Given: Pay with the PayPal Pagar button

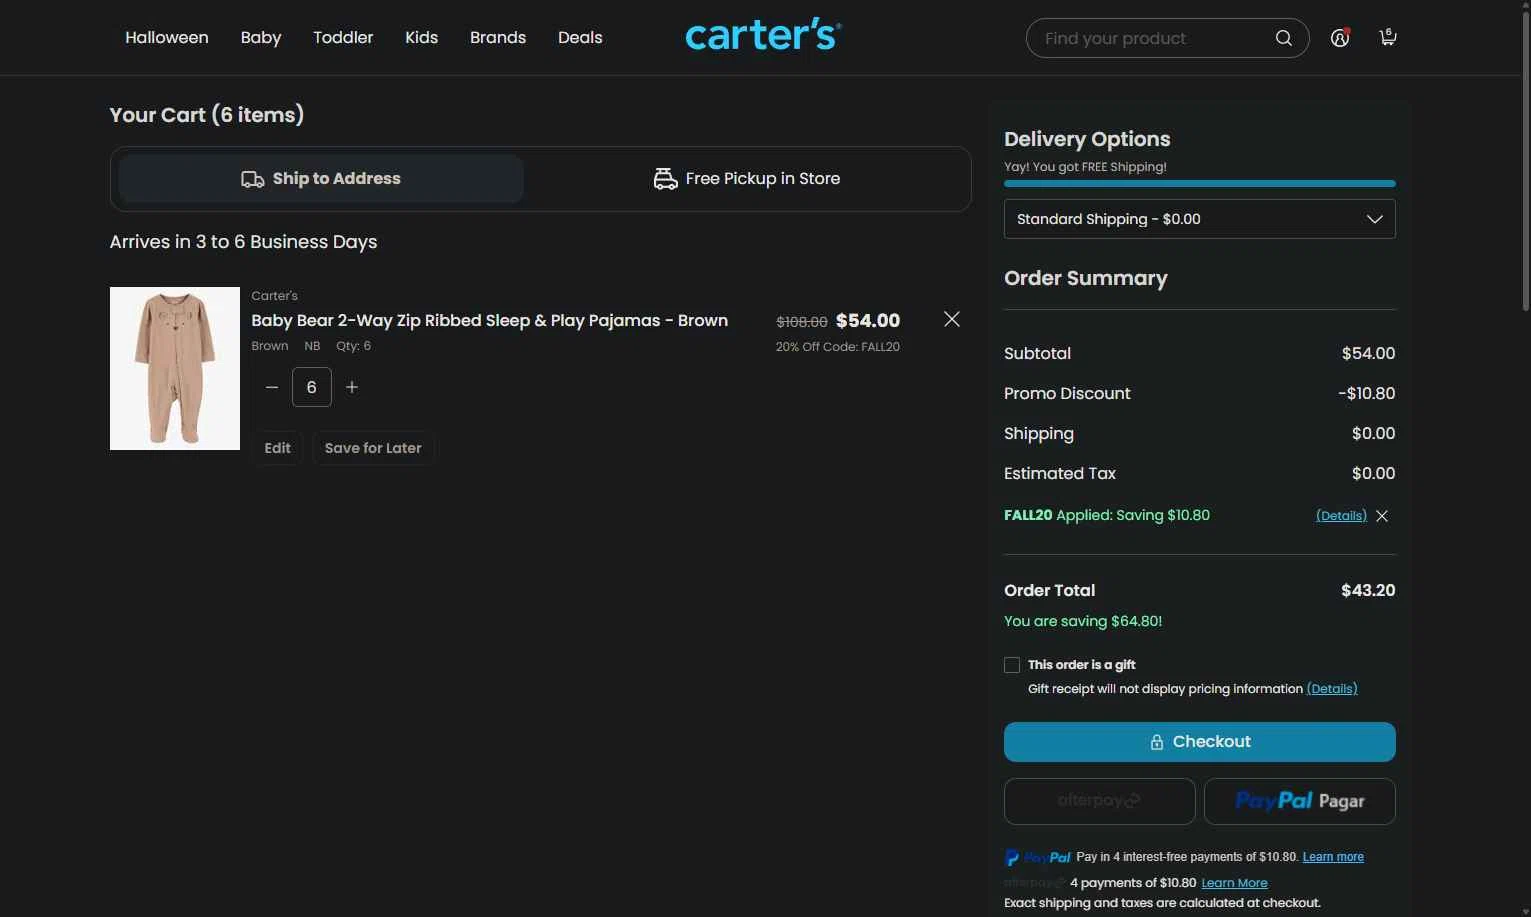Looking at the screenshot, I should [x=1300, y=801].
